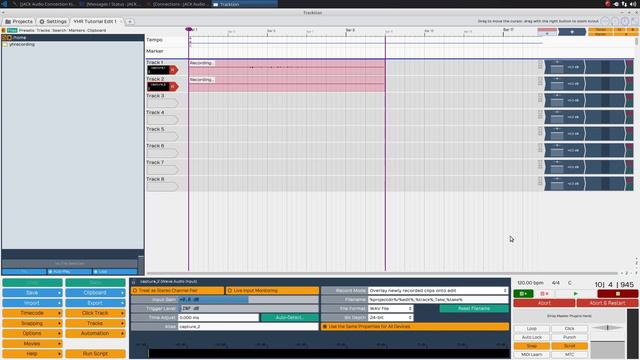The width and height of the screenshot is (640, 360).
Task: Select Track 5 volume/pan plugin
Action: point(565,134)
